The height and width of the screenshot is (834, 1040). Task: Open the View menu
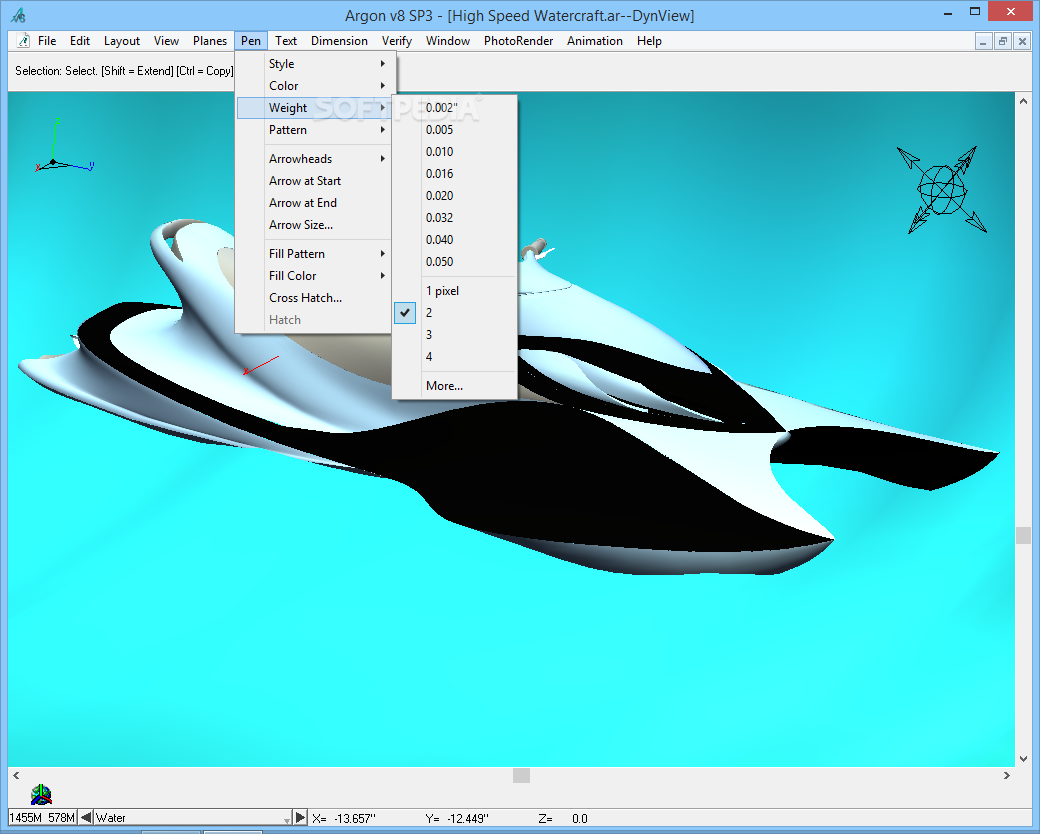[x=166, y=40]
